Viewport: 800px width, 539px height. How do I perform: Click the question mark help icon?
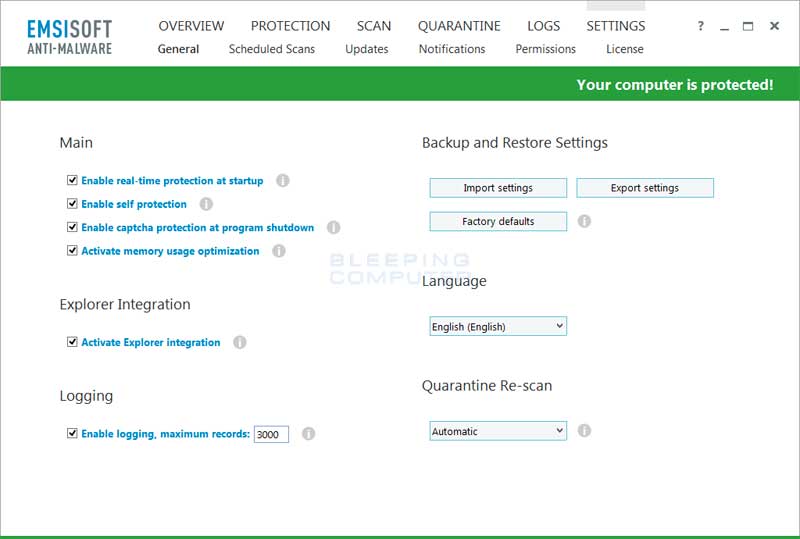(701, 26)
